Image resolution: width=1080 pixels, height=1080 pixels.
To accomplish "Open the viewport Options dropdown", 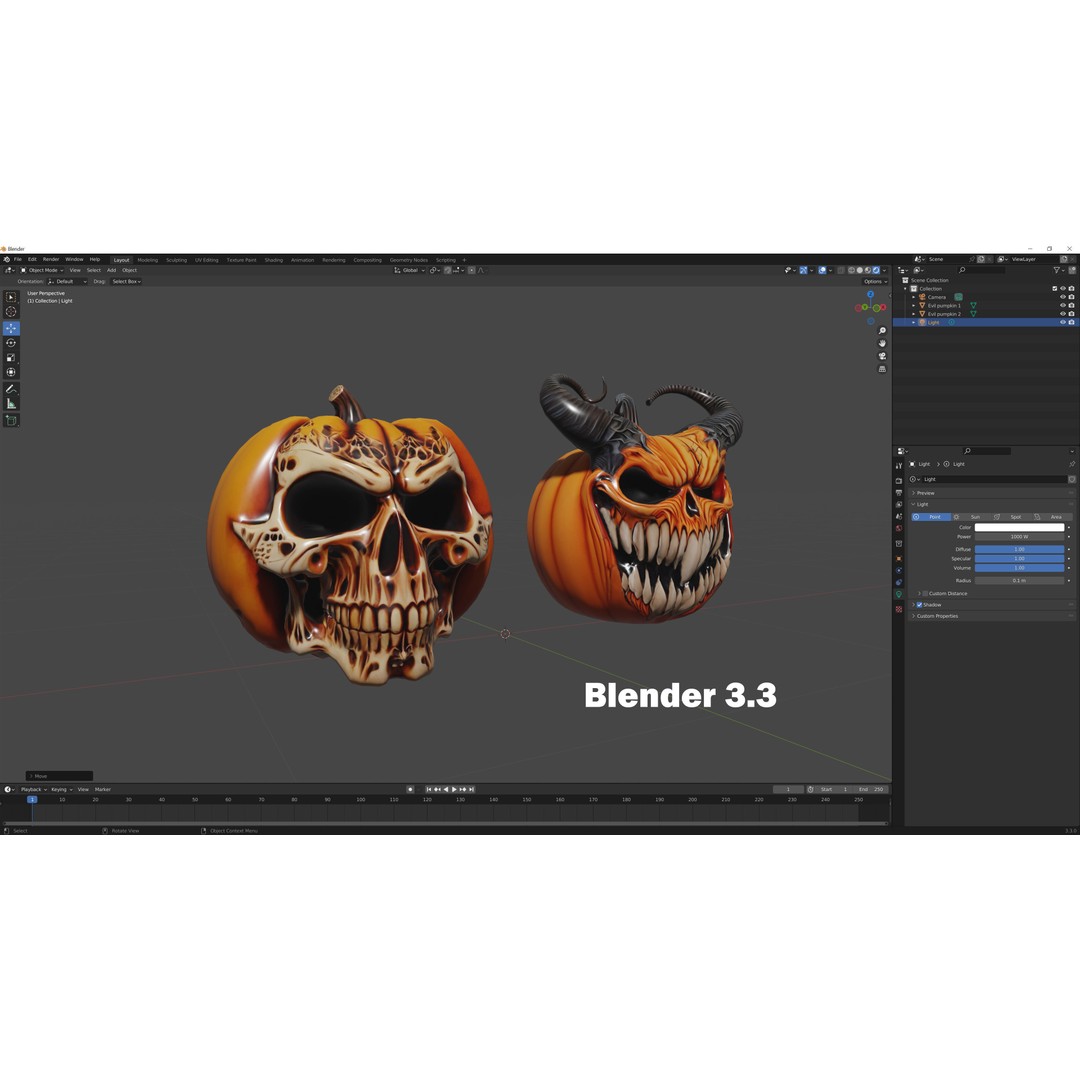I will (x=875, y=281).
